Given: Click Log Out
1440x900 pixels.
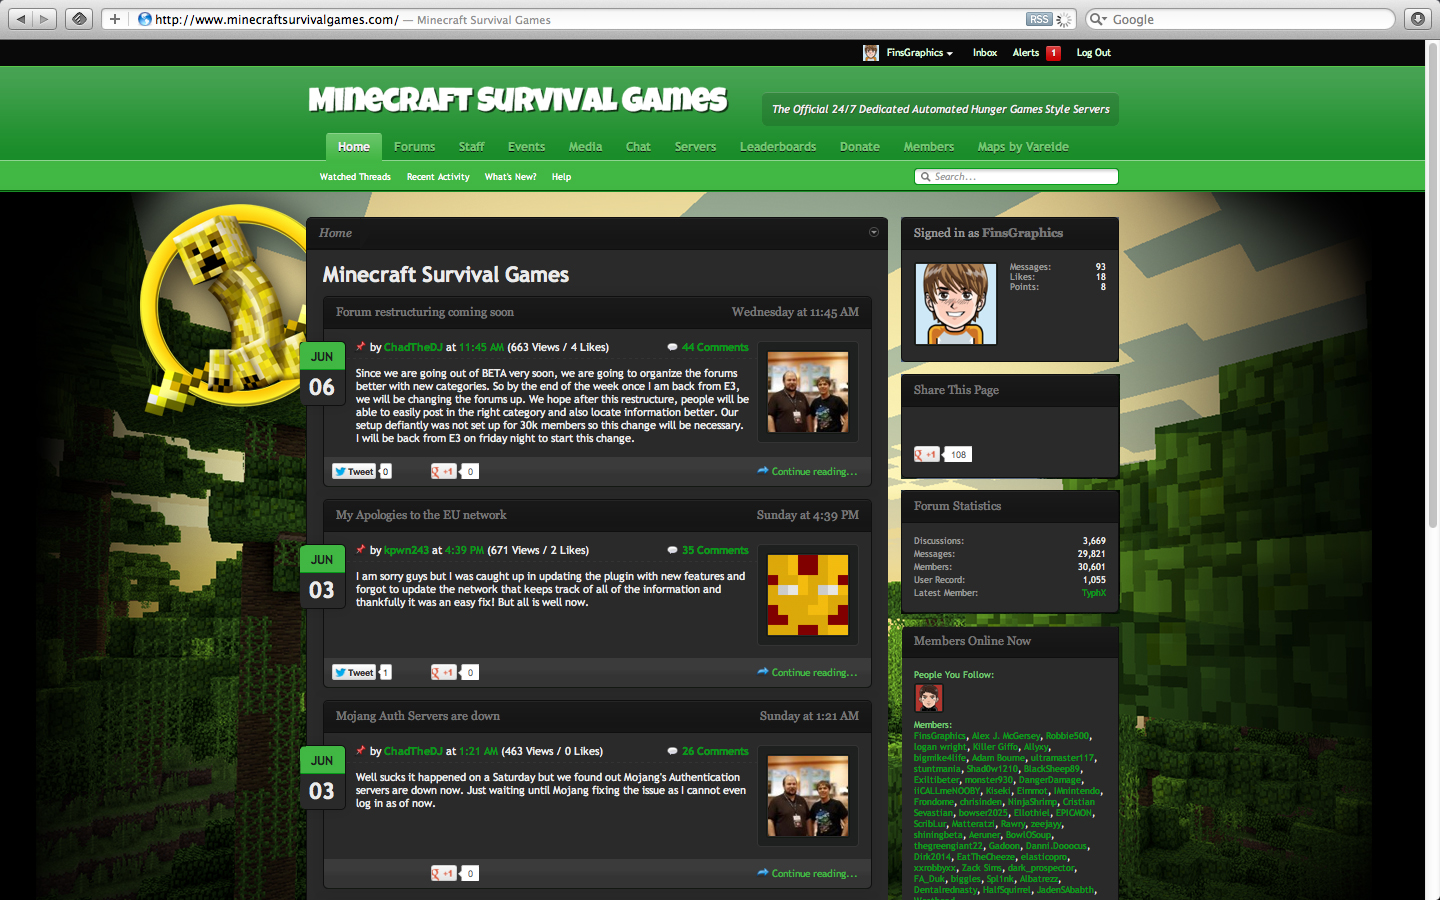Looking at the screenshot, I should 1093,53.
